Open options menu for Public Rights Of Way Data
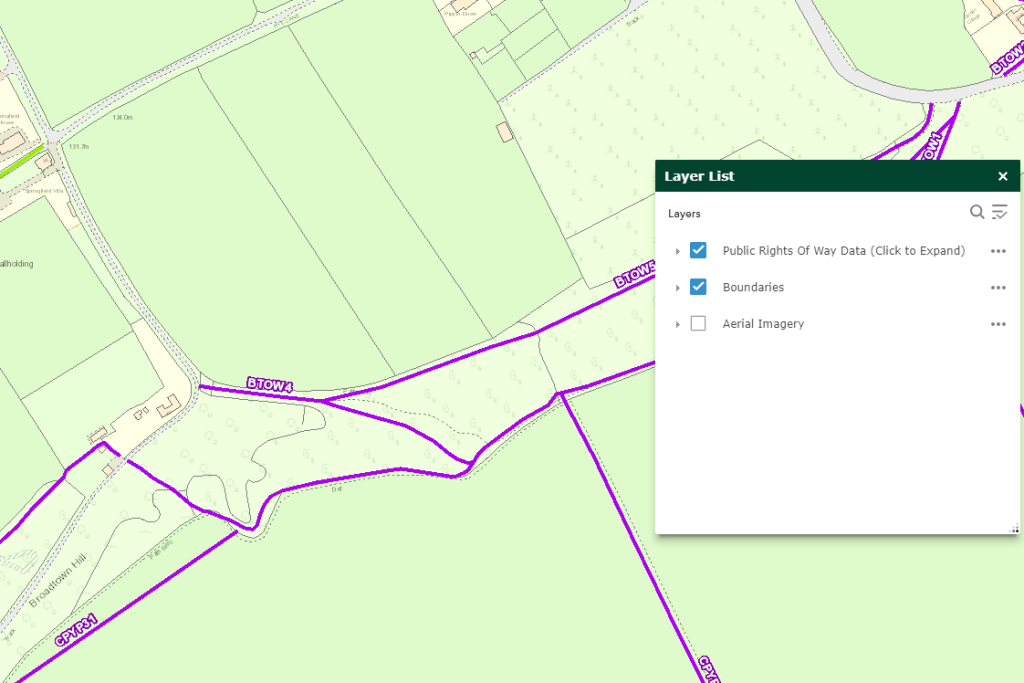 click(x=997, y=251)
